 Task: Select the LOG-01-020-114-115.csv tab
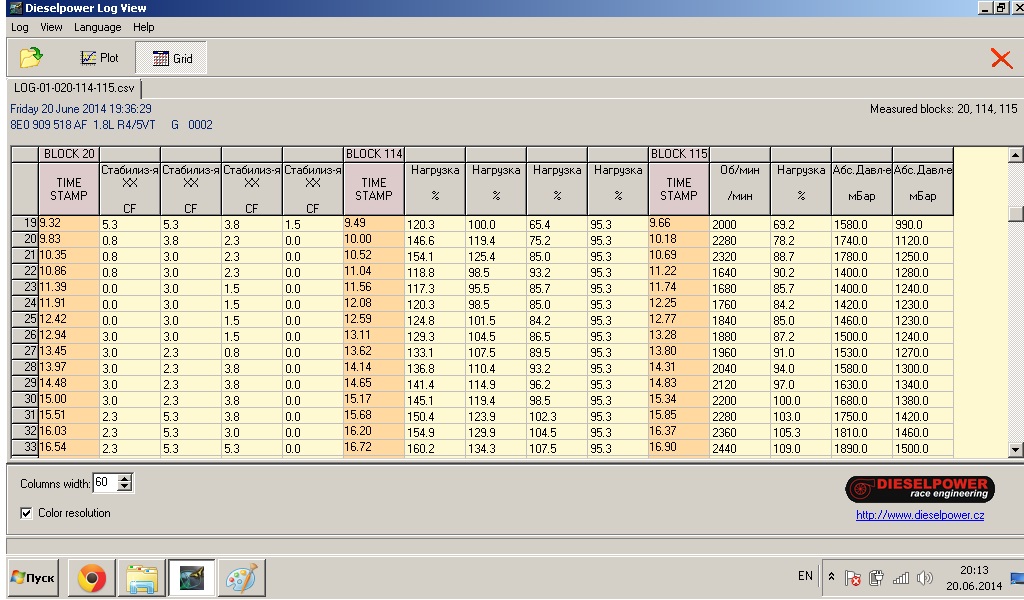tap(74, 88)
